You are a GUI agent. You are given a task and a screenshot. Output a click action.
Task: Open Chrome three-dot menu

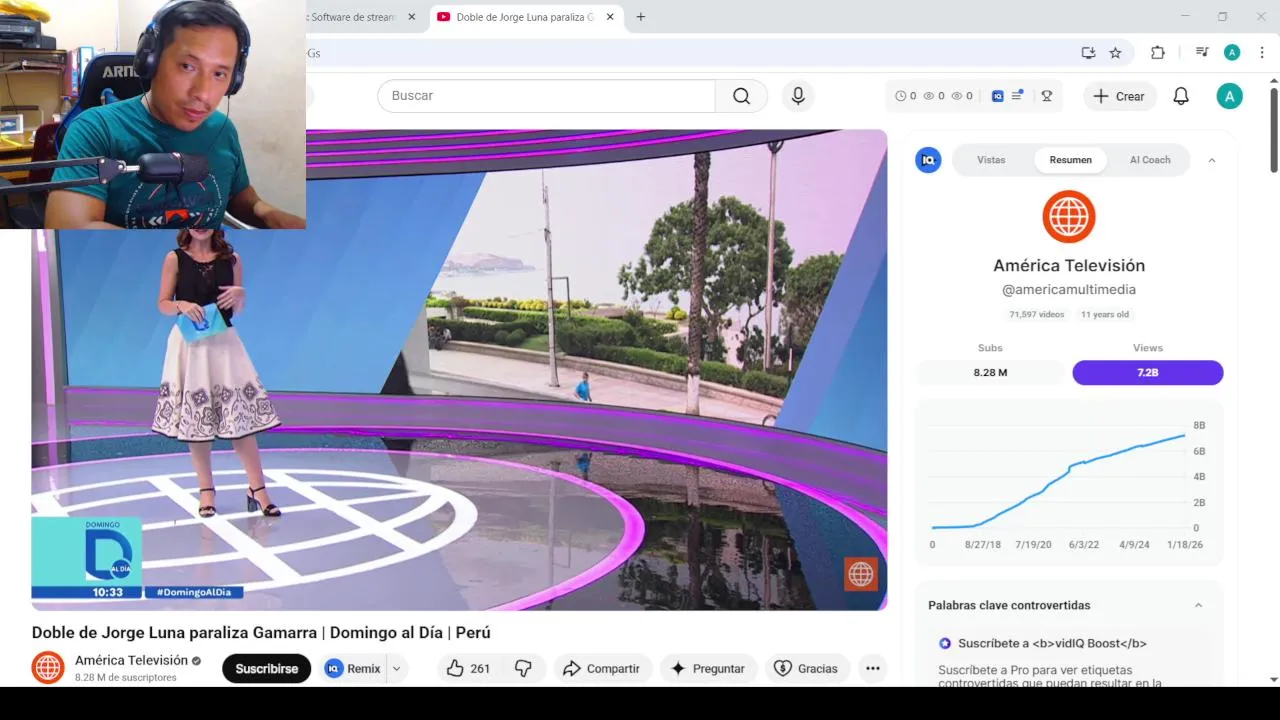(1262, 53)
